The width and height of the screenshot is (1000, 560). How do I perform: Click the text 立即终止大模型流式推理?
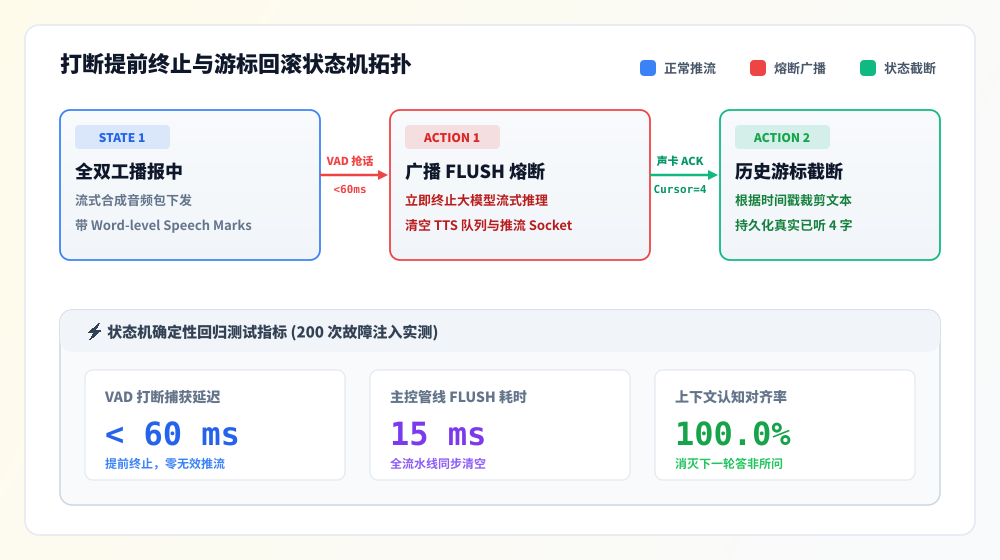(x=476, y=200)
